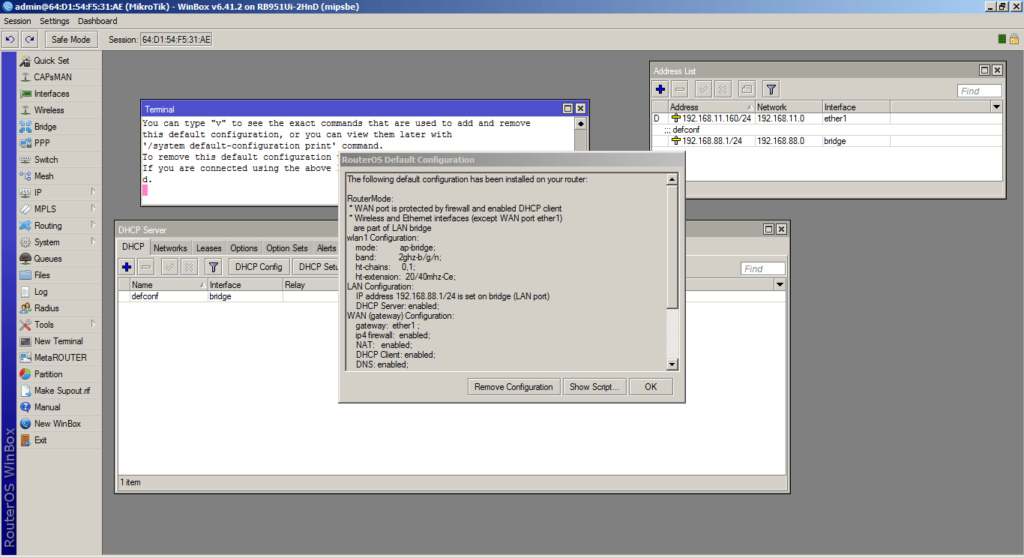1024x558 pixels.
Task: Open column dropdown in Address List
Action: tap(996, 107)
